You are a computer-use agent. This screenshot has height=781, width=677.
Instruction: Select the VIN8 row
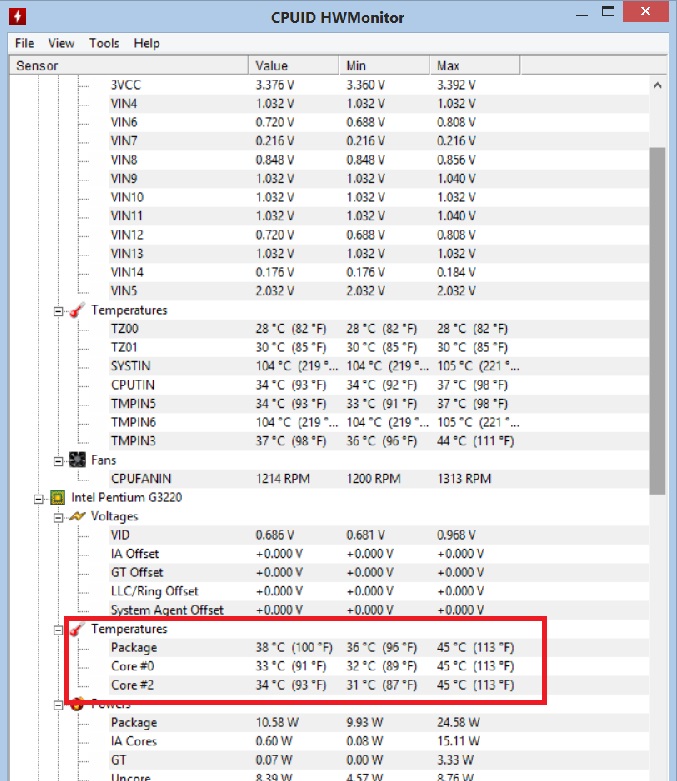379,160
